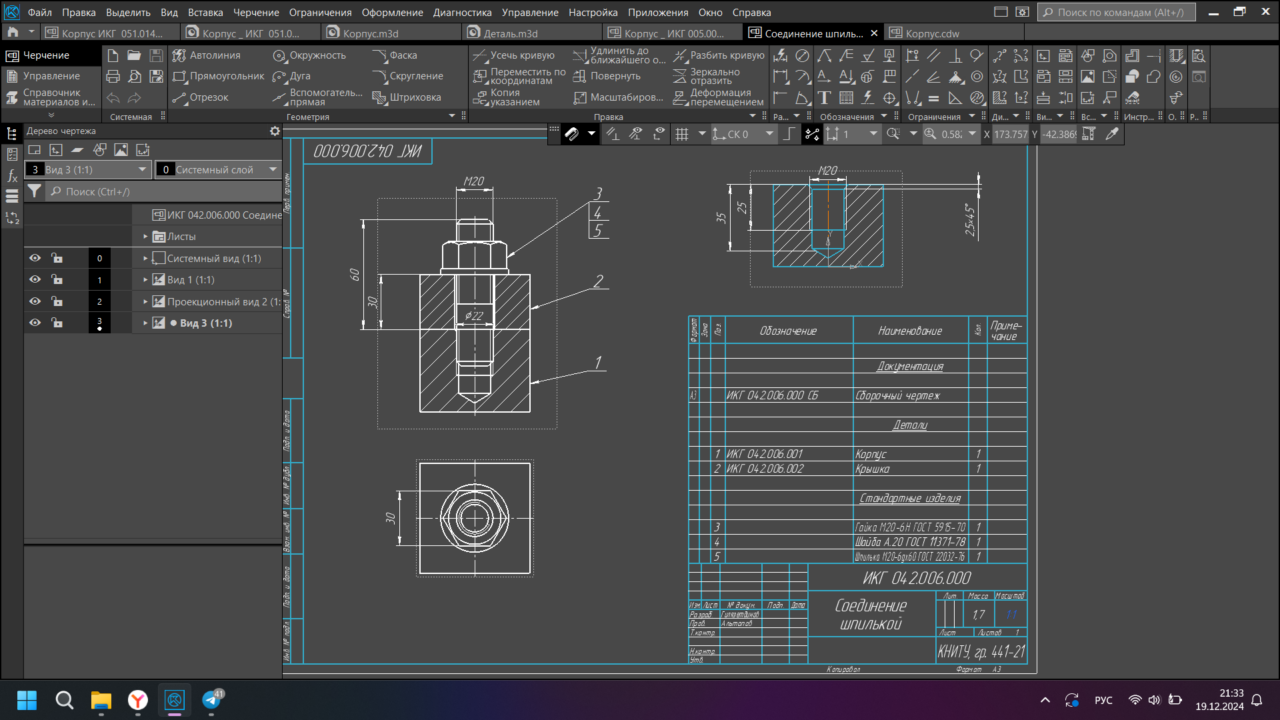
Task: Insert text with the T tool
Action: click(824, 97)
